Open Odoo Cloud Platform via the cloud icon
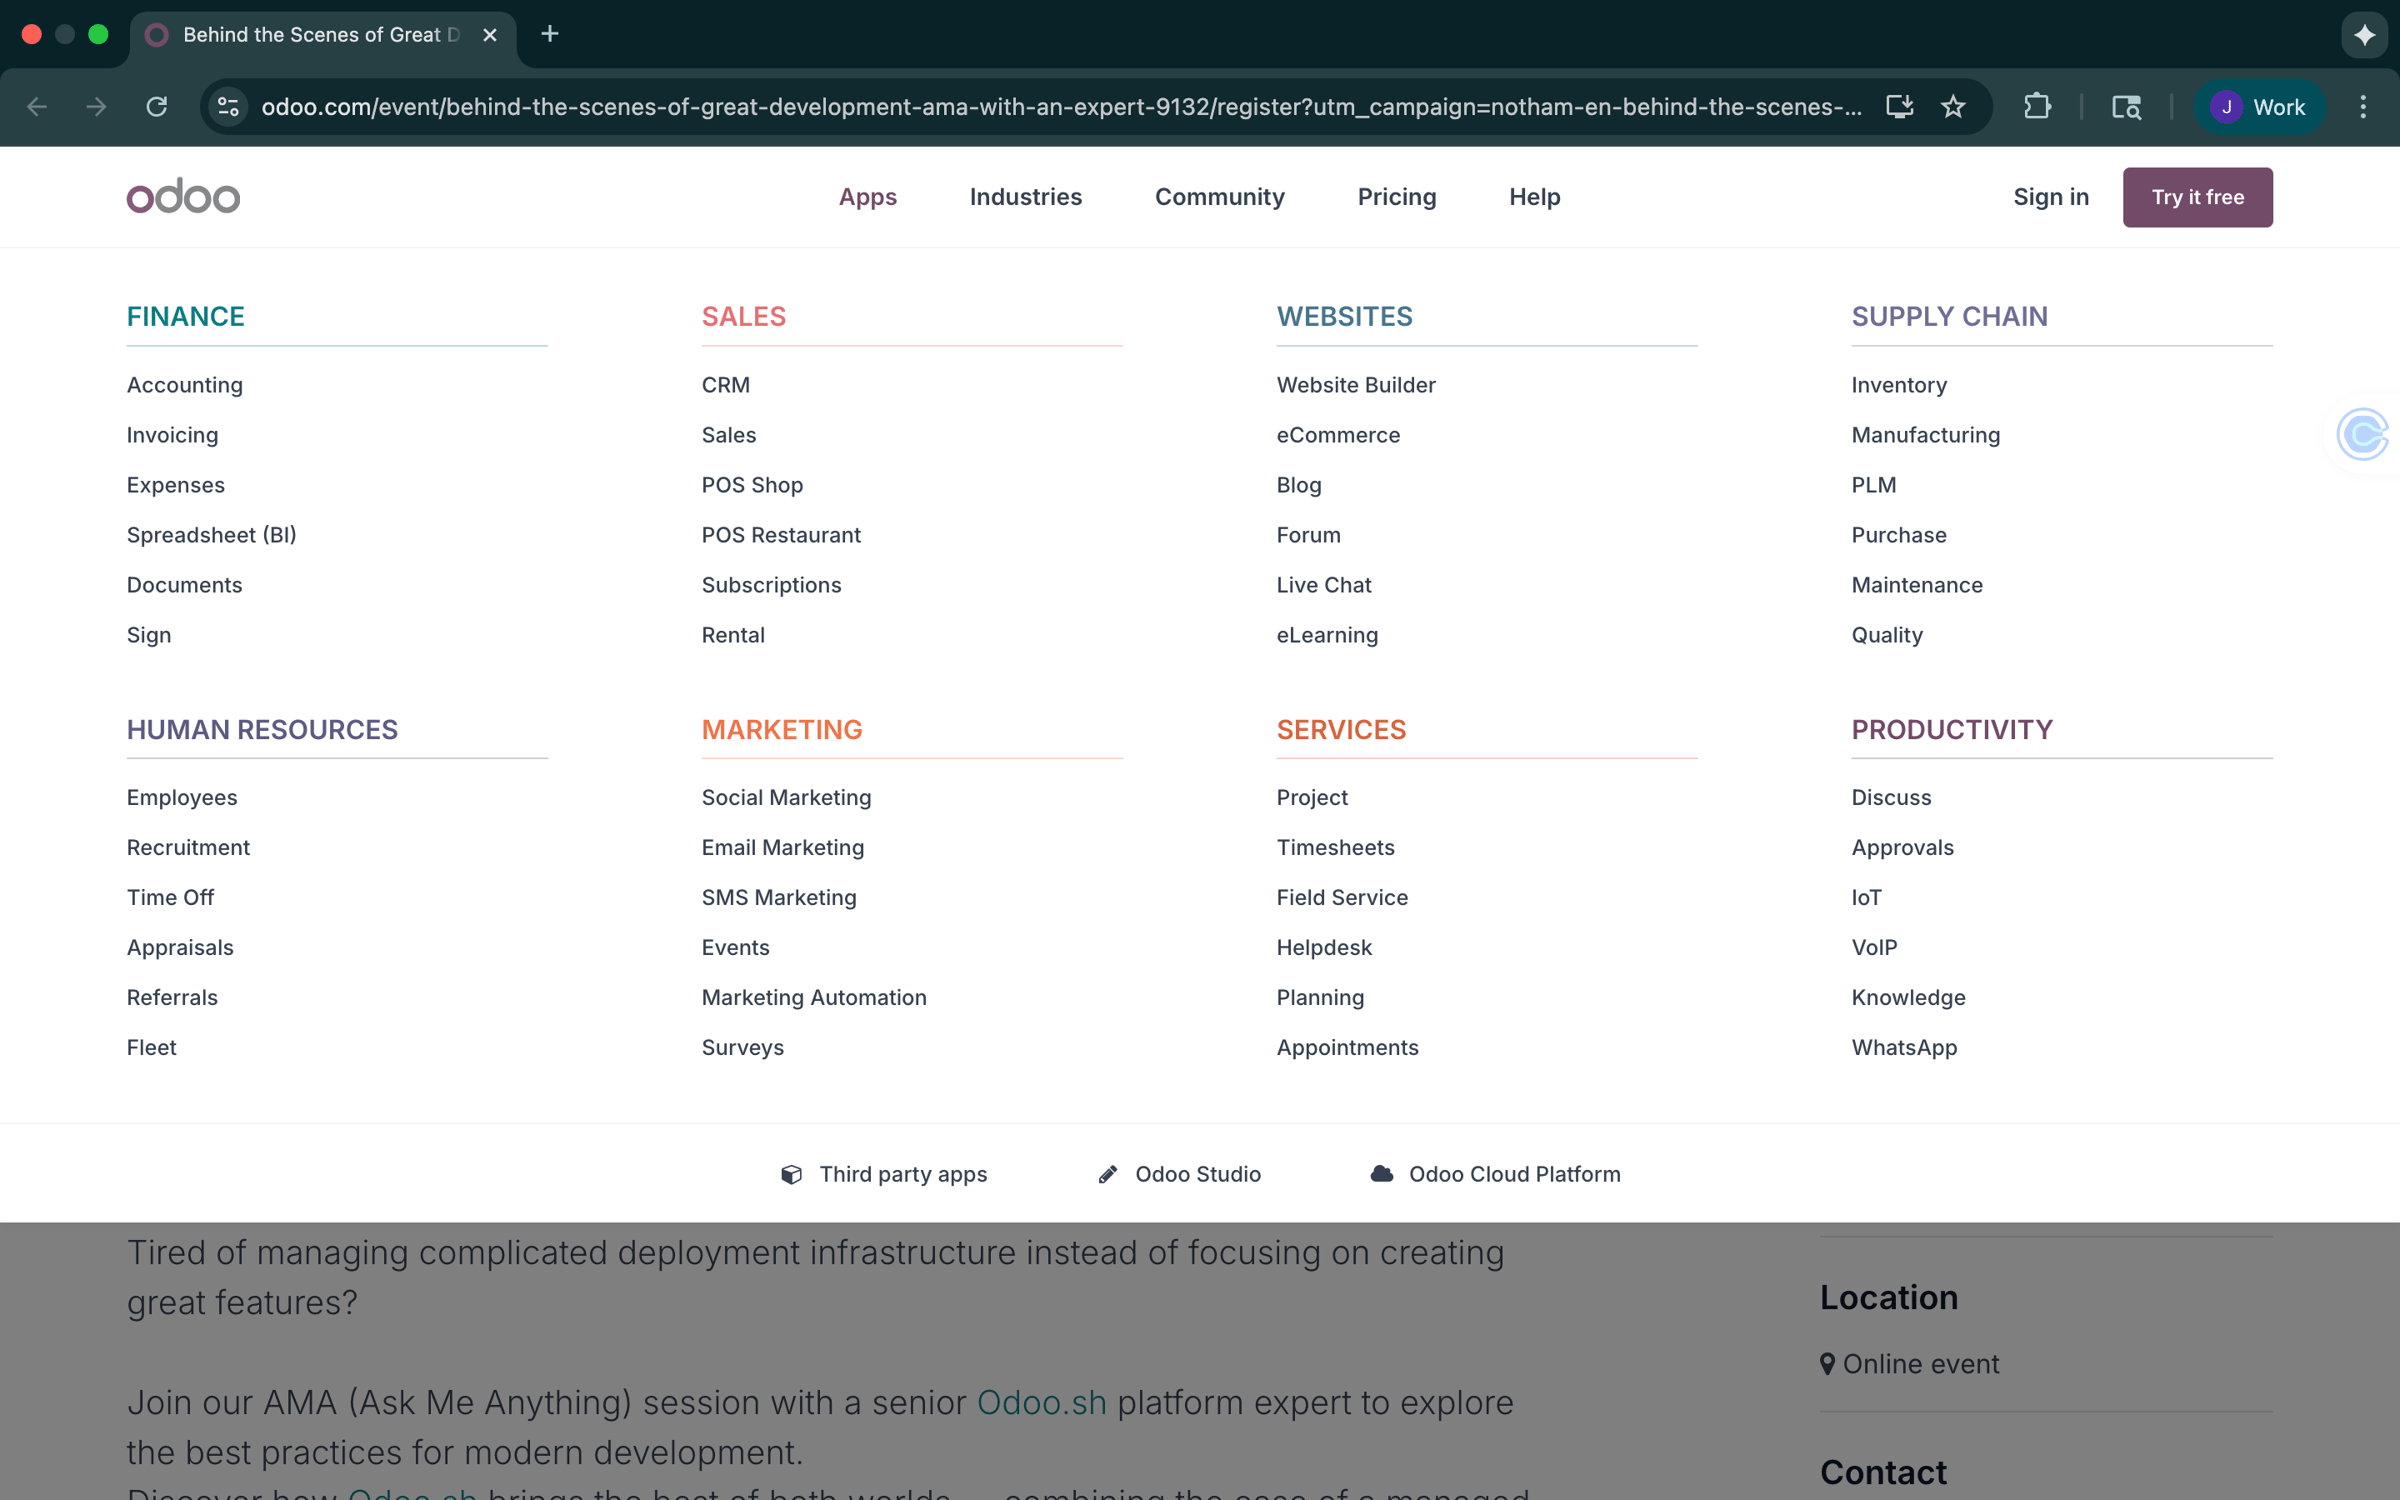Viewport: 2400px width, 1500px height. tap(1493, 1174)
